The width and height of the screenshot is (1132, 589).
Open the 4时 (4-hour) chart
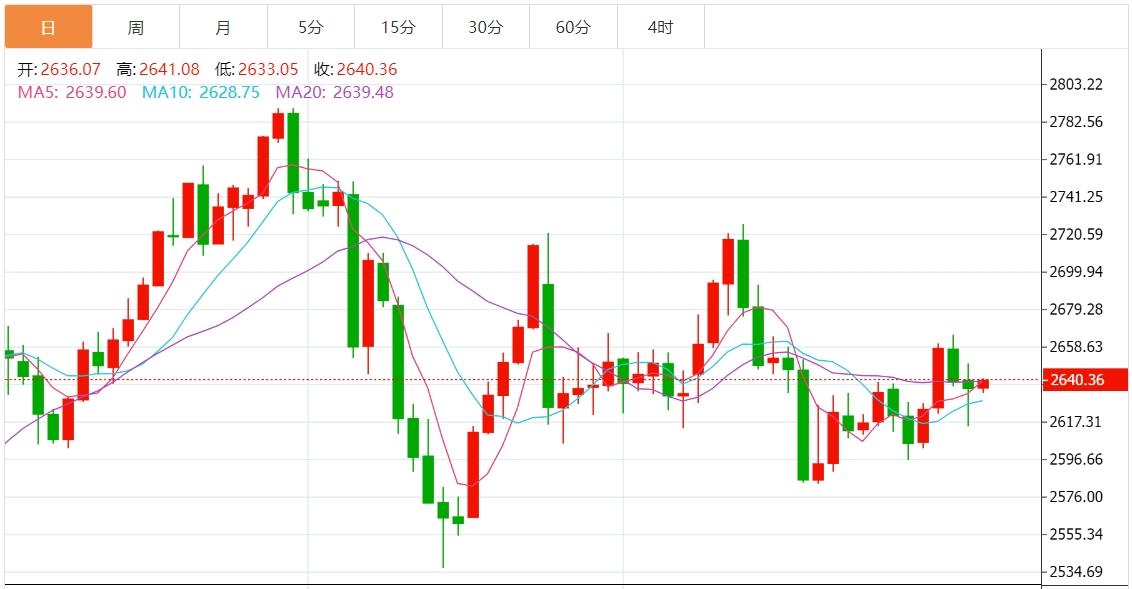click(x=660, y=27)
